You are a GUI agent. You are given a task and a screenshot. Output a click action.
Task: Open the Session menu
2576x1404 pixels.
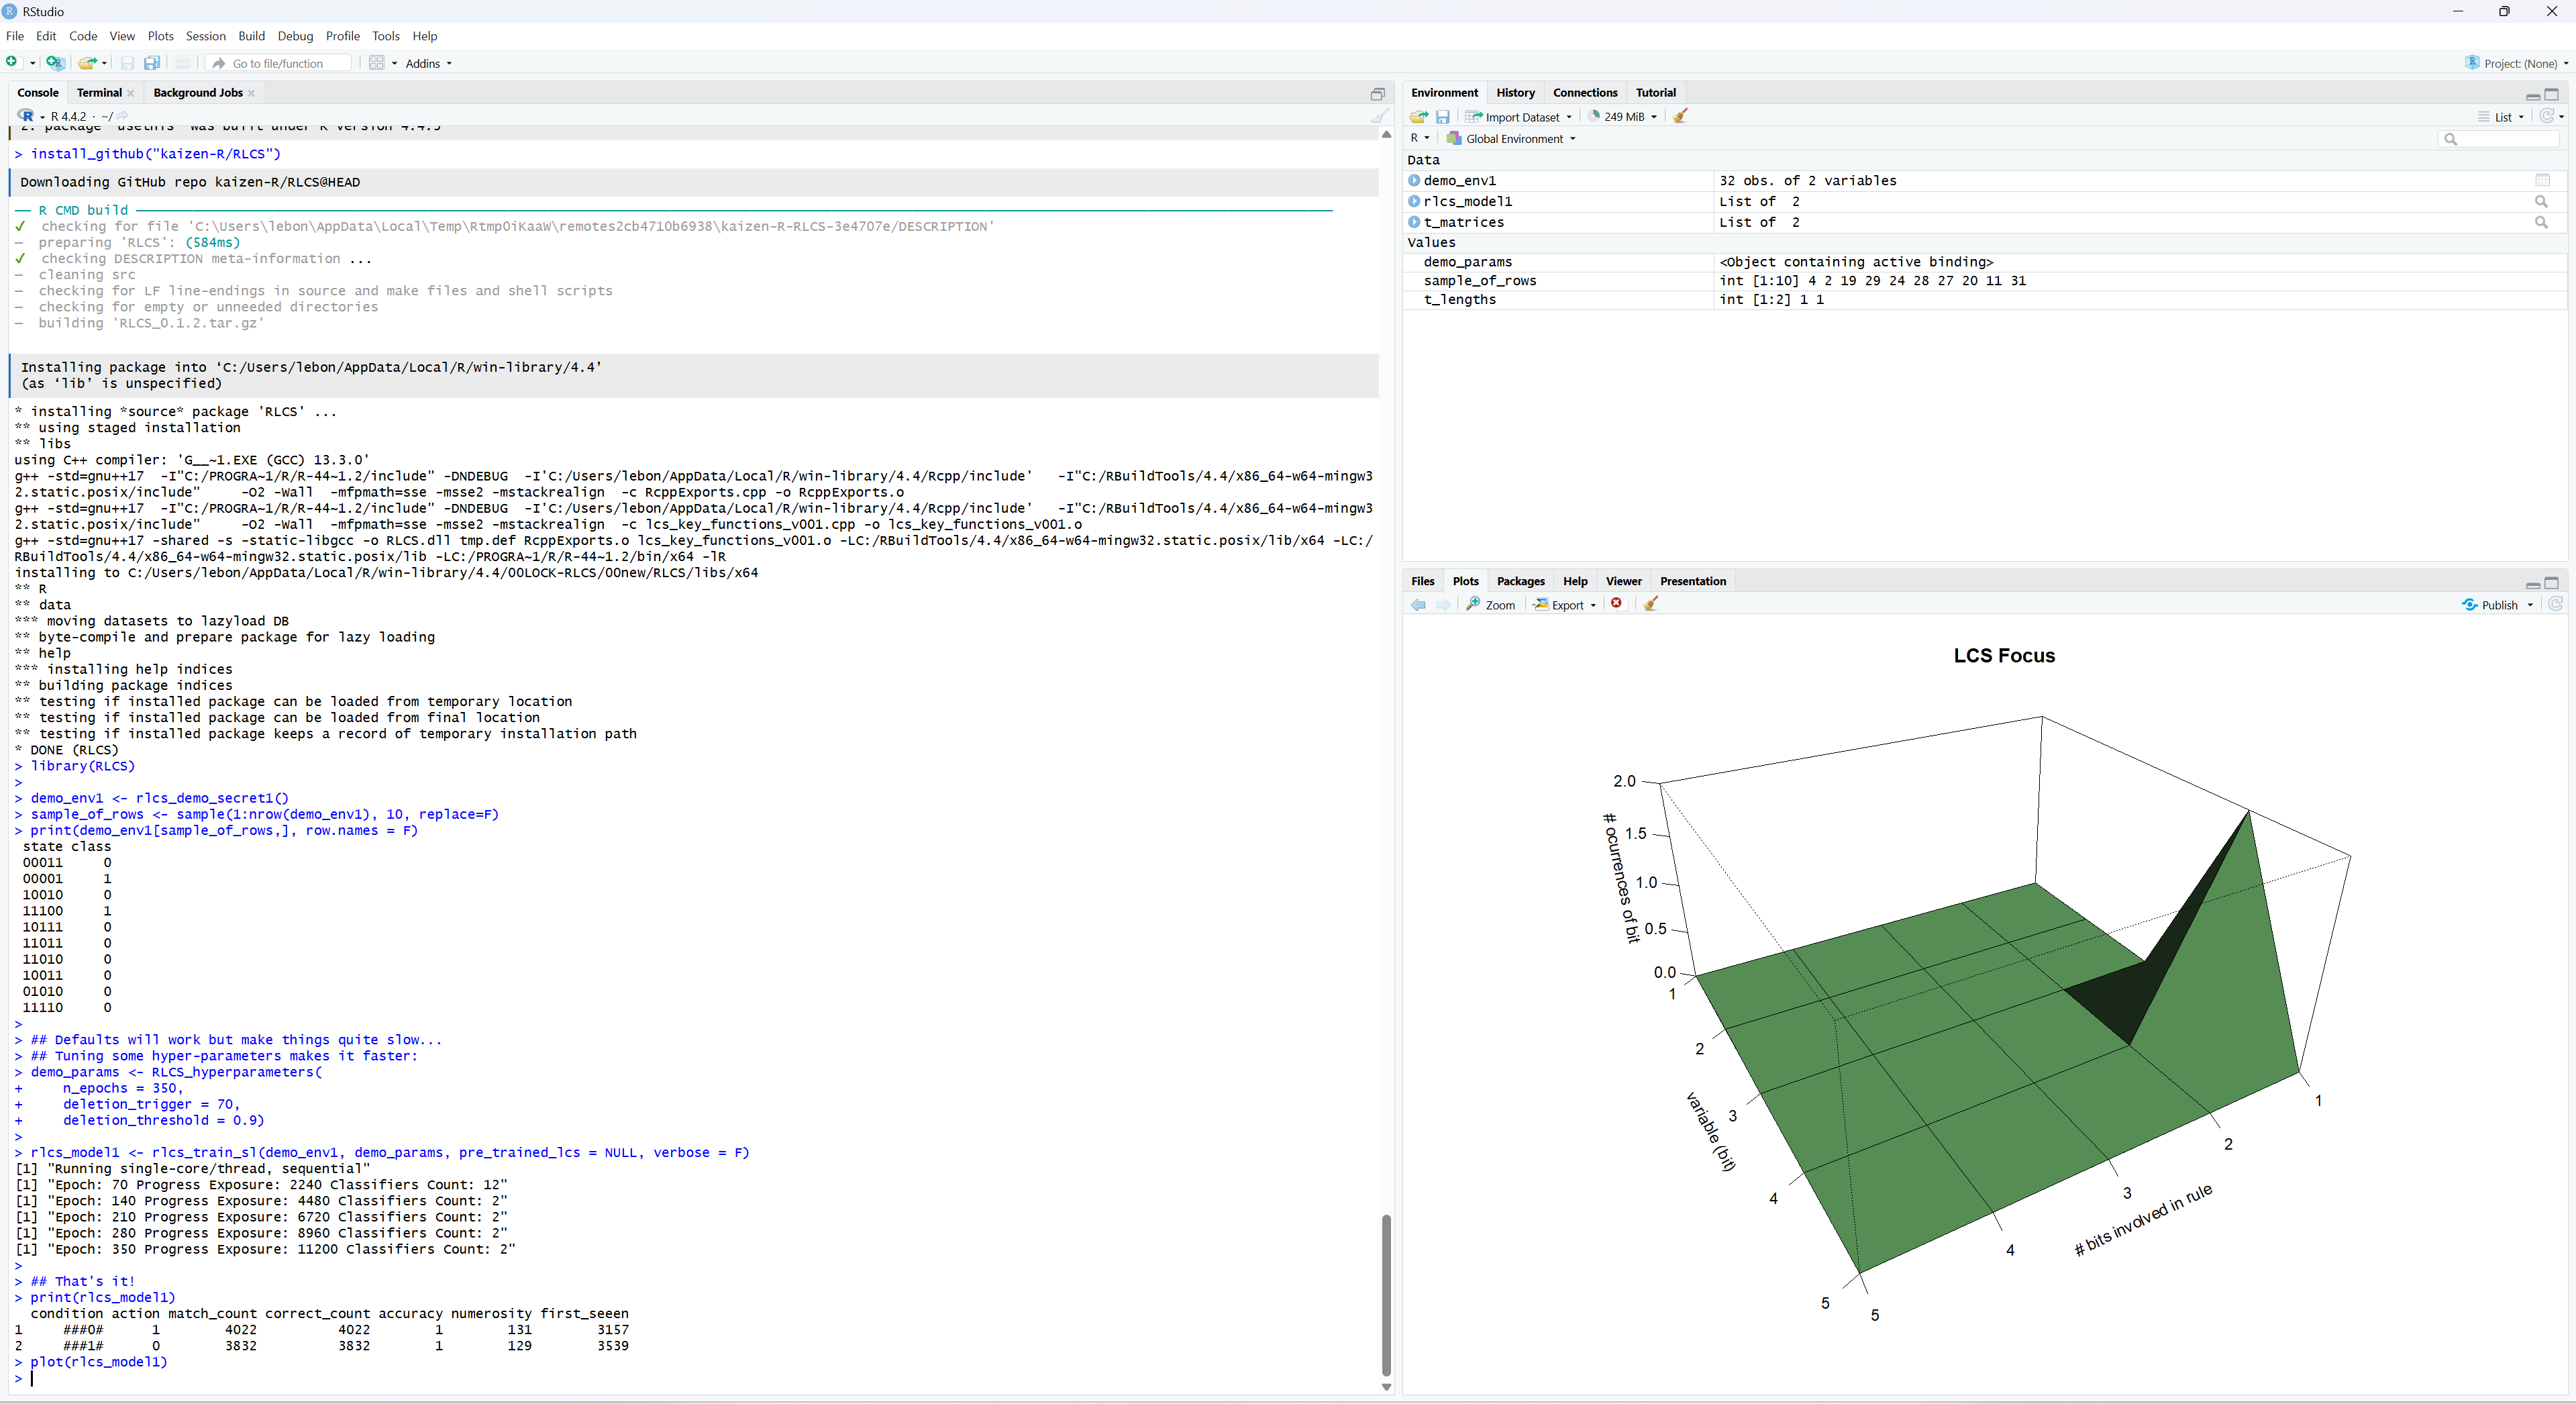[205, 36]
